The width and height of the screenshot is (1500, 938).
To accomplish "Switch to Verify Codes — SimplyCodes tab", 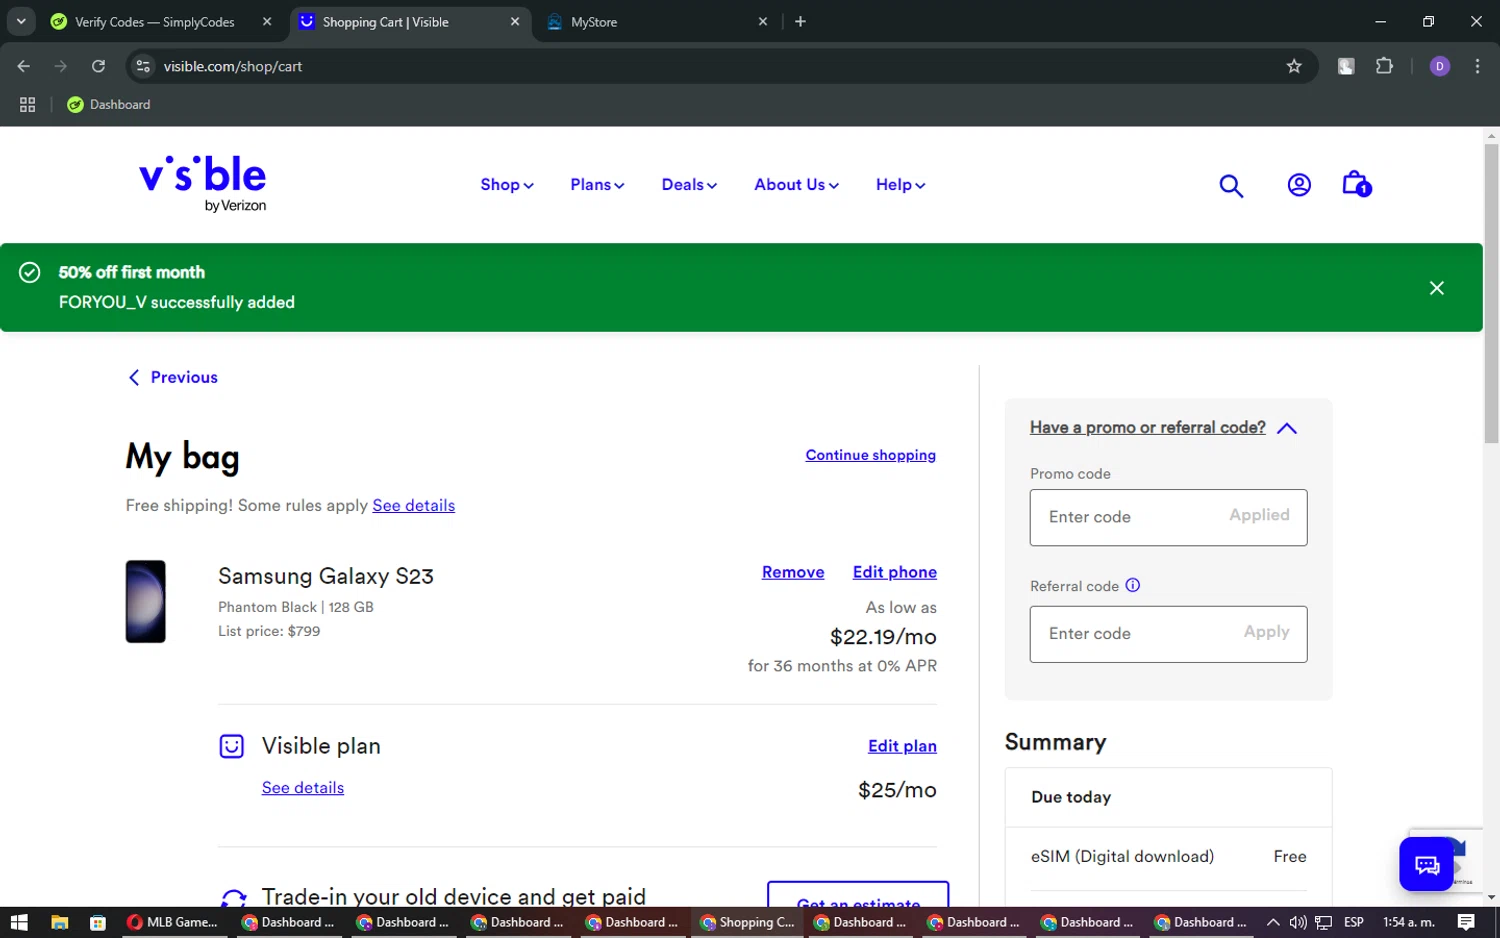I will 154,22.
